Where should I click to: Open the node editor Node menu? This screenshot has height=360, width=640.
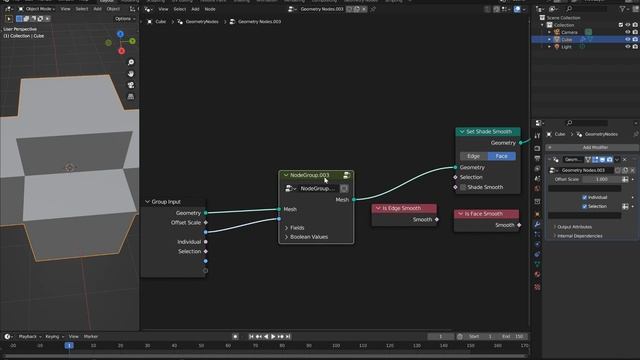tap(210, 9)
